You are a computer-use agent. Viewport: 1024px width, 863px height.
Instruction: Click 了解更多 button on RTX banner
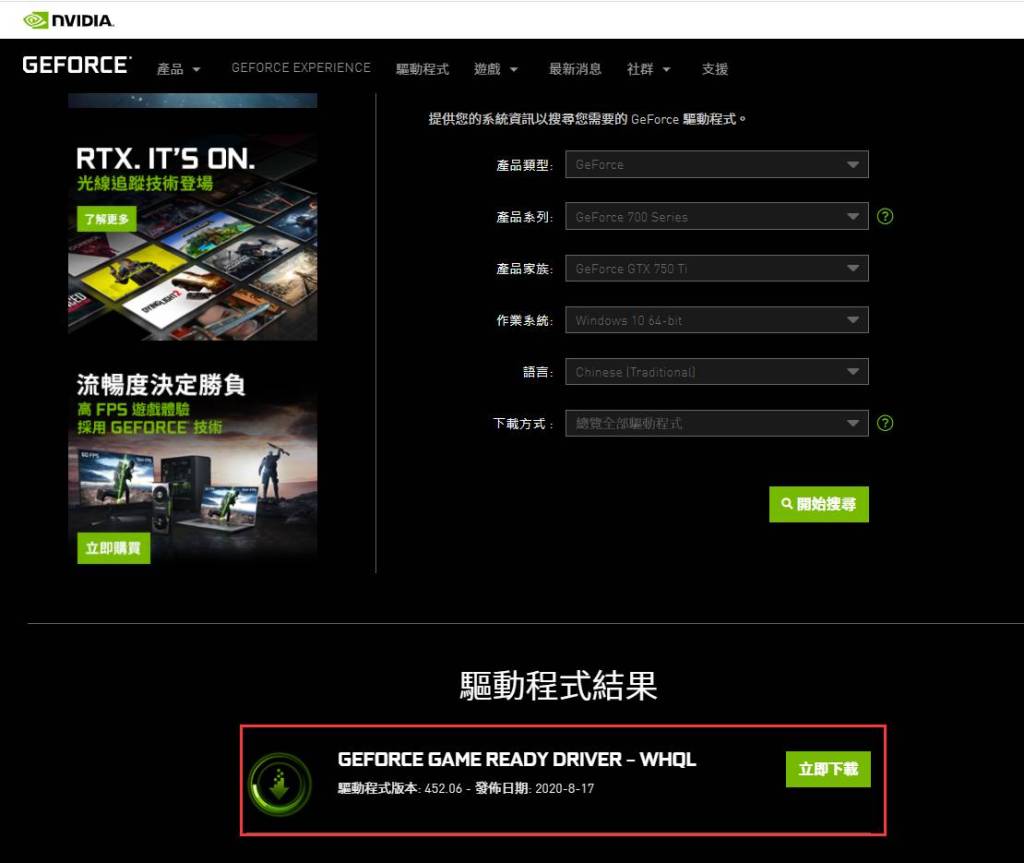106,219
